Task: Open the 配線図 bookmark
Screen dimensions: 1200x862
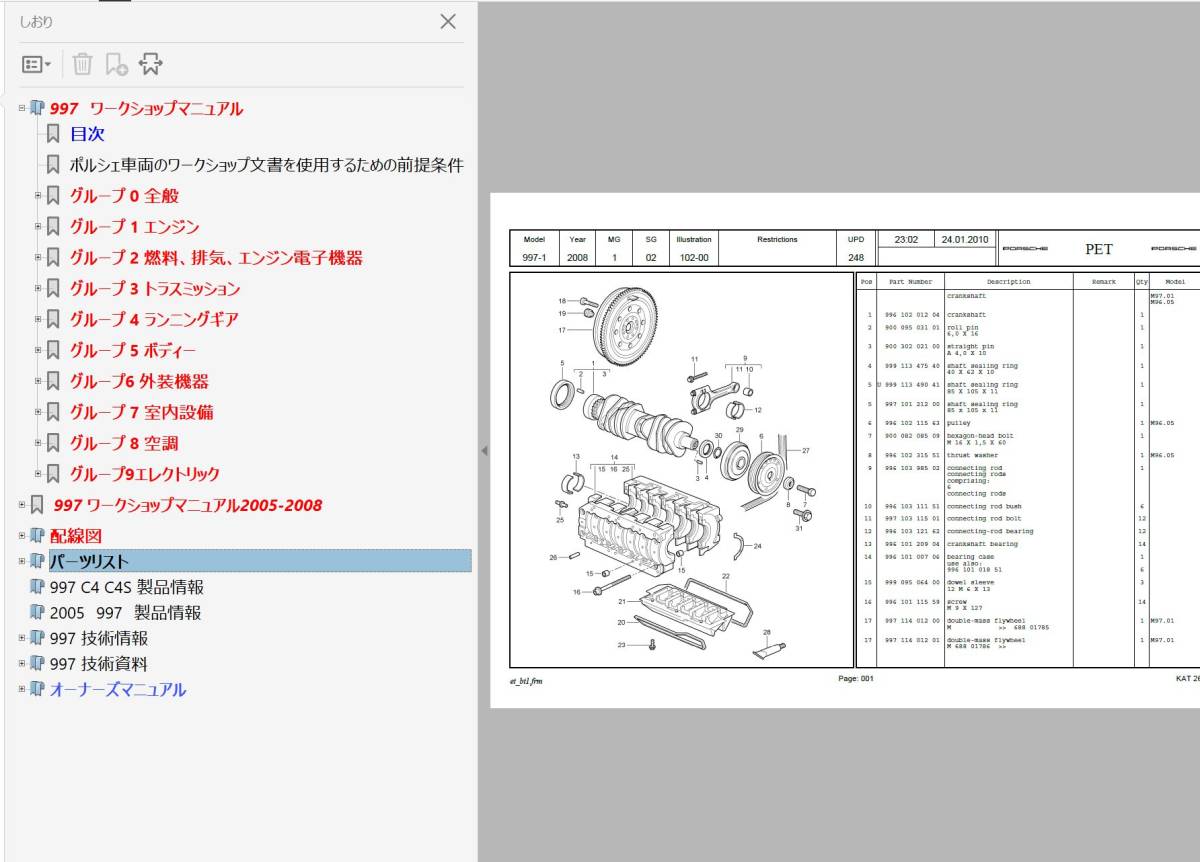Action: [x=75, y=536]
